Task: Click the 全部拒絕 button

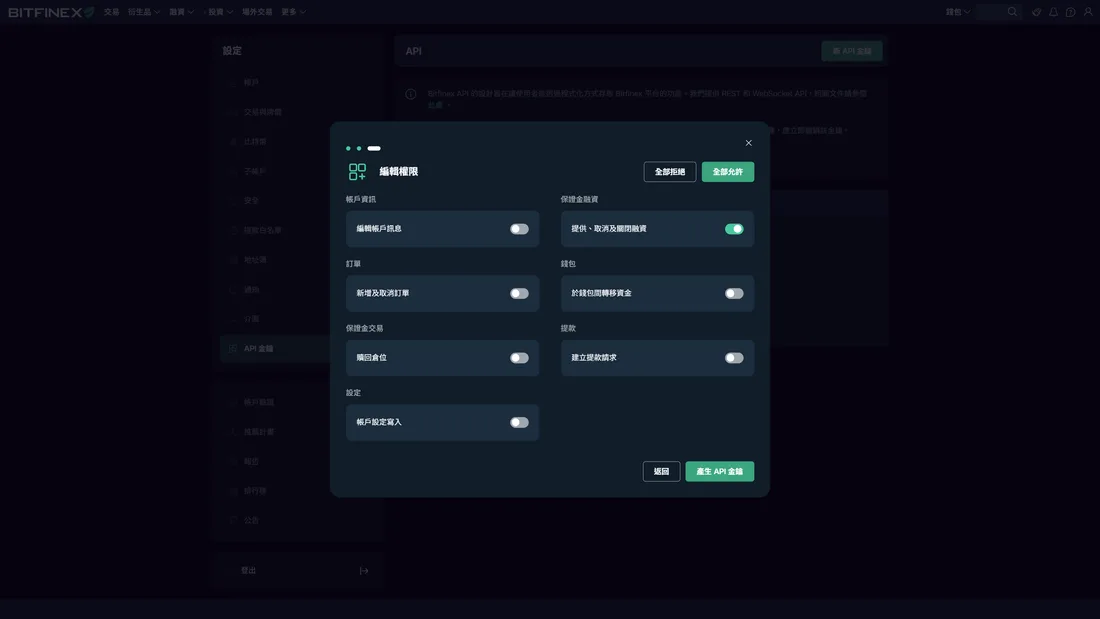Action: pyautogui.click(x=669, y=172)
